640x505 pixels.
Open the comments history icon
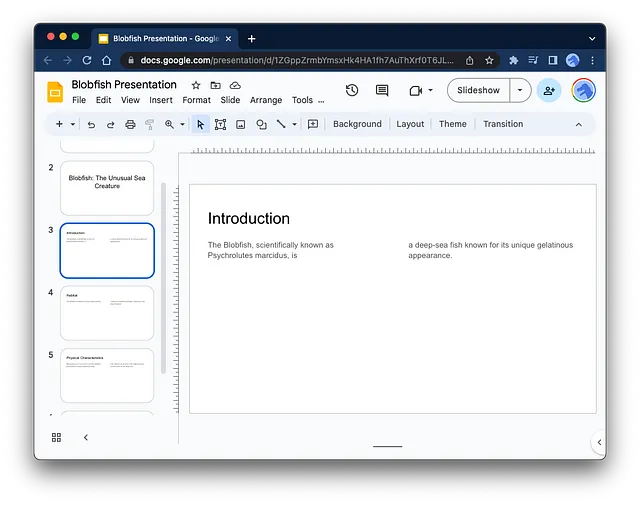click(x=382, y=90)
